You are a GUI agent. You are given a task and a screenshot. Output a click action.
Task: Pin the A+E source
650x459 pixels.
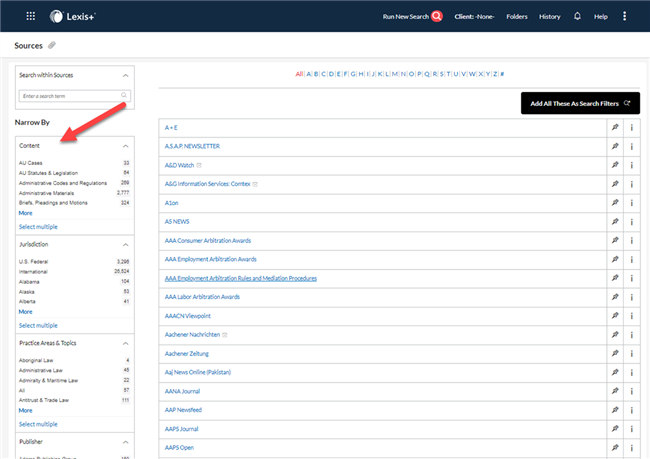pyautogui.click(x=615, y=127)
